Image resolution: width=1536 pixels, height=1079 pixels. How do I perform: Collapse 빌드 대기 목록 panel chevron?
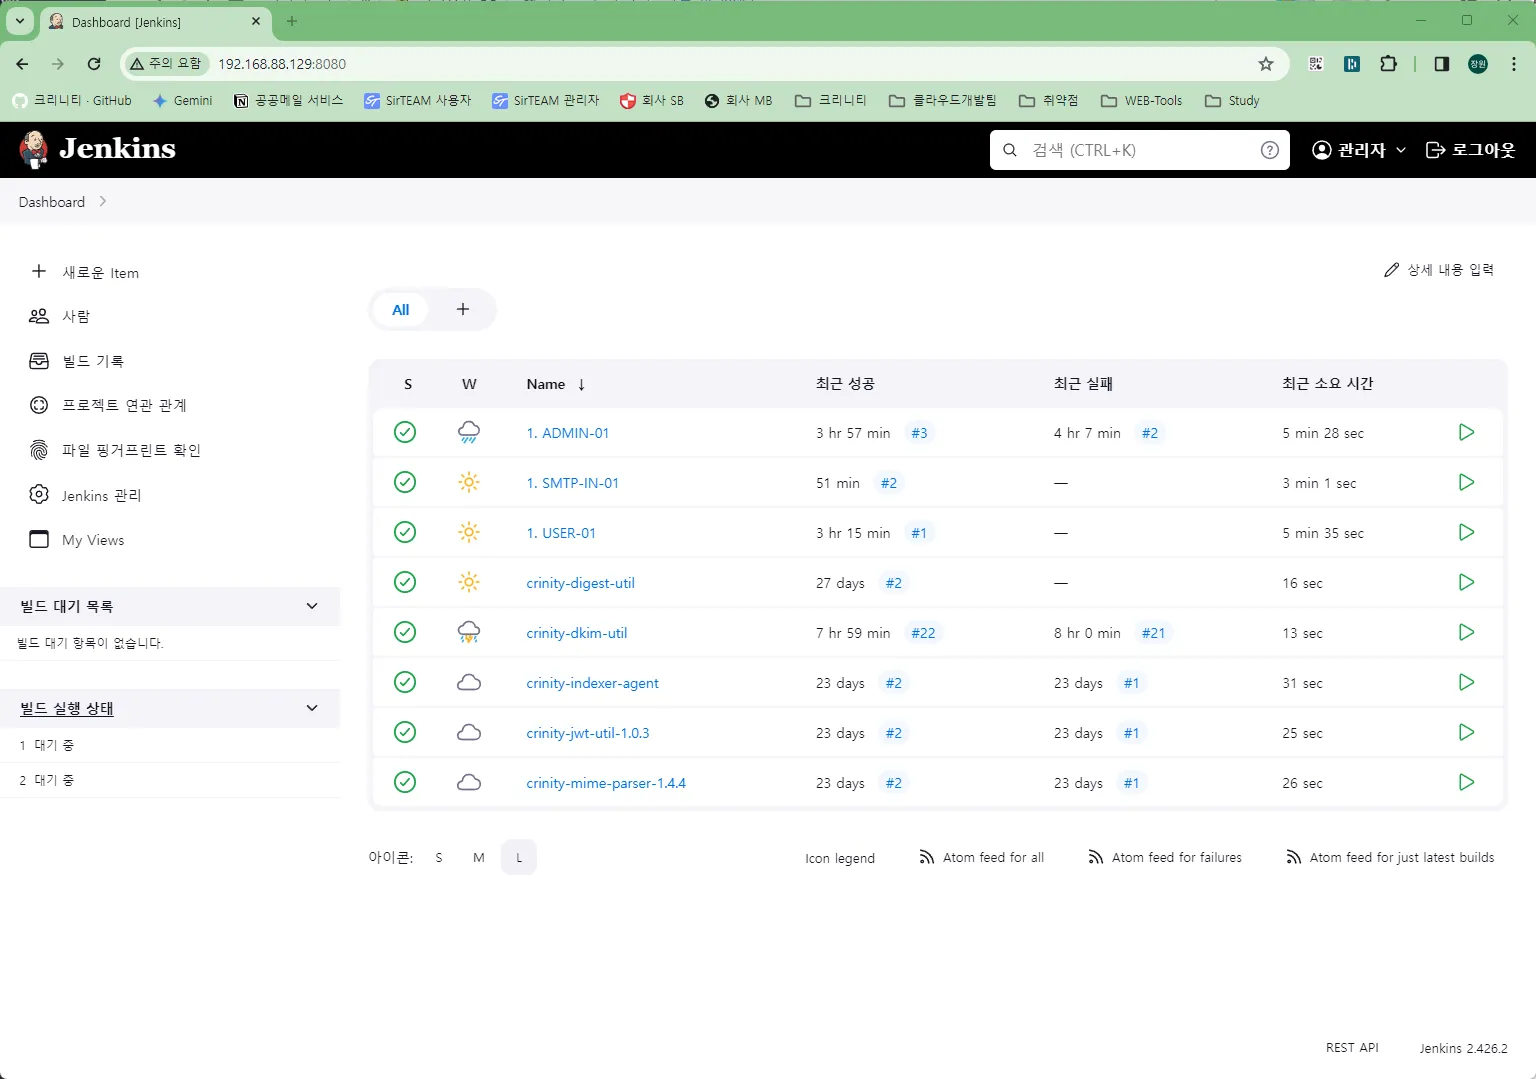pyautogui.click(x=312, y=606)
